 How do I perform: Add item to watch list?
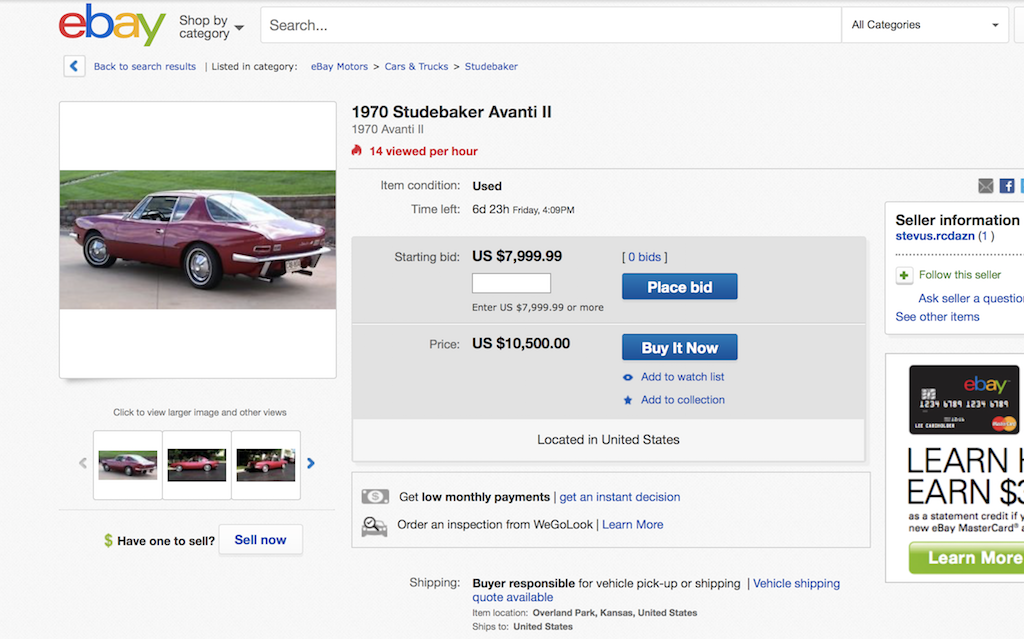click(682, 377)
